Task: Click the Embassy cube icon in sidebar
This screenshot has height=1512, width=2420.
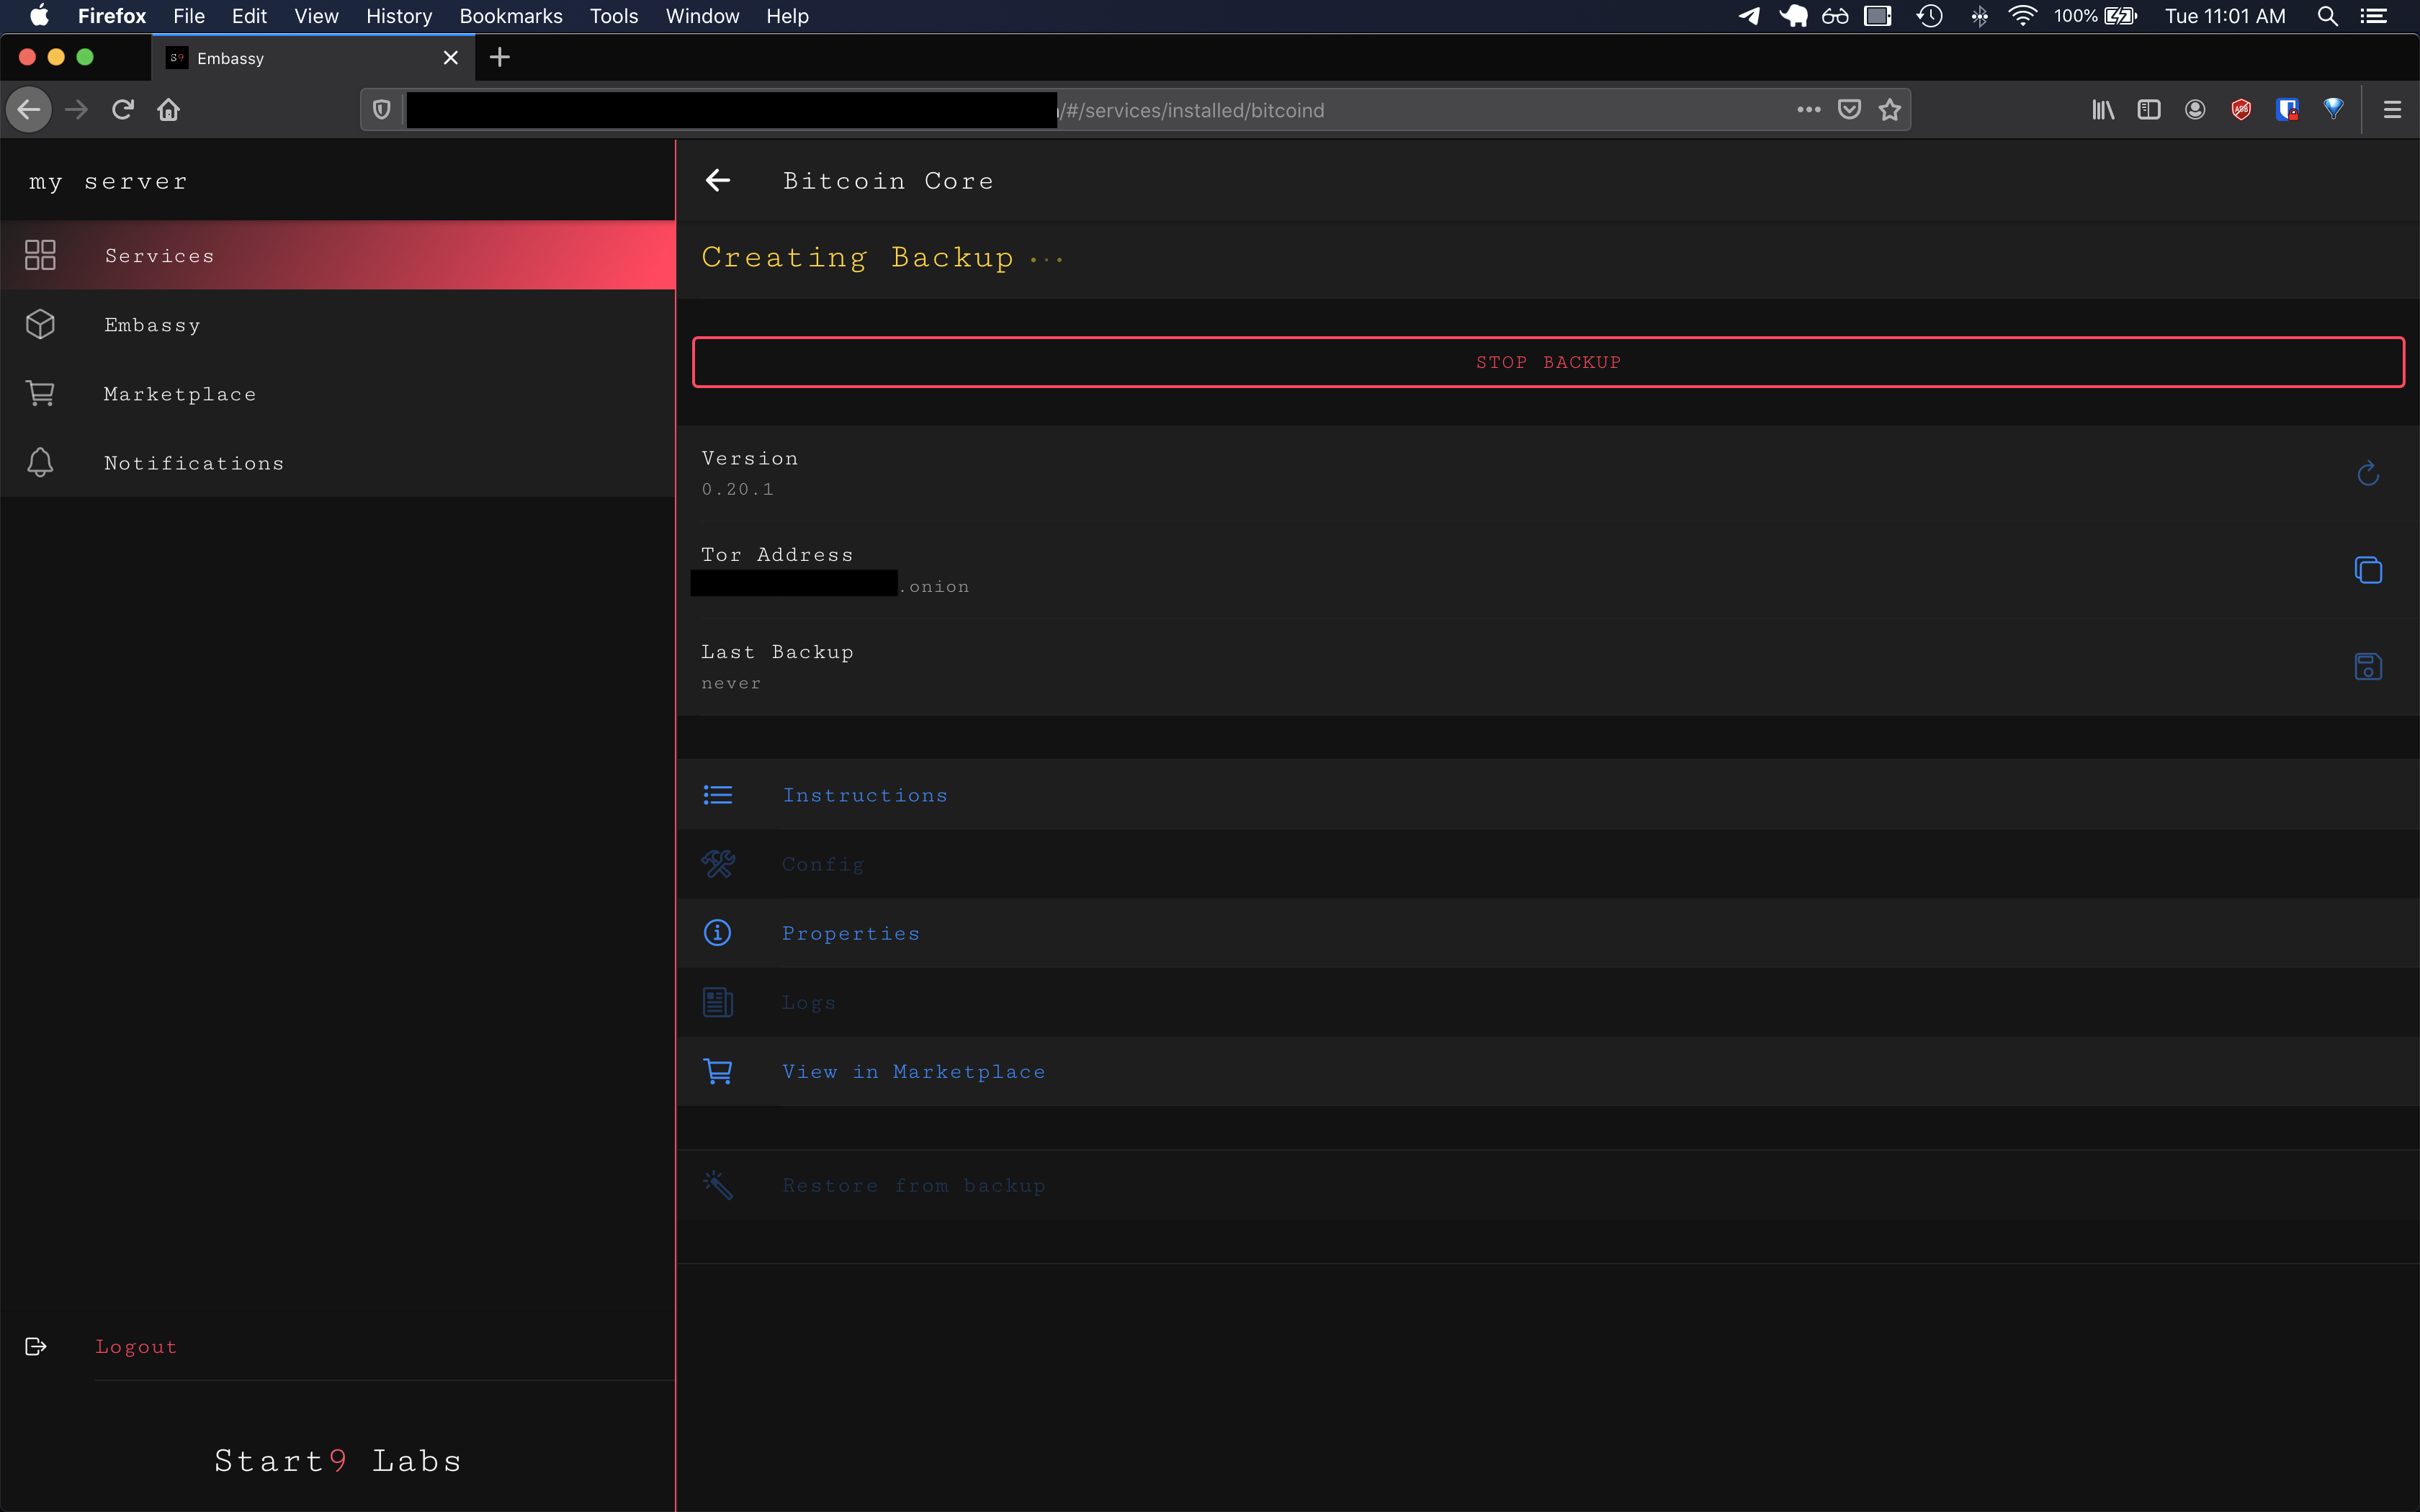Action: point(40,325)
